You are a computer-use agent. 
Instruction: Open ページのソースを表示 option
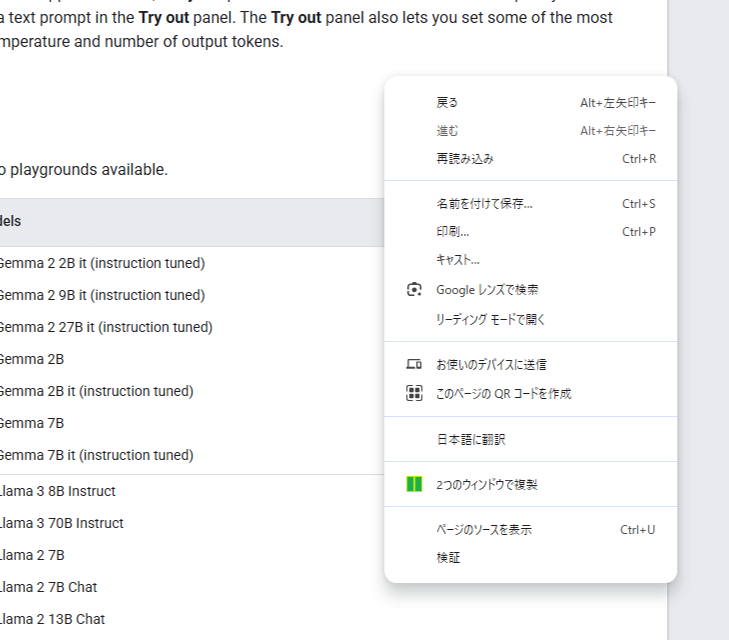(530, 529)
